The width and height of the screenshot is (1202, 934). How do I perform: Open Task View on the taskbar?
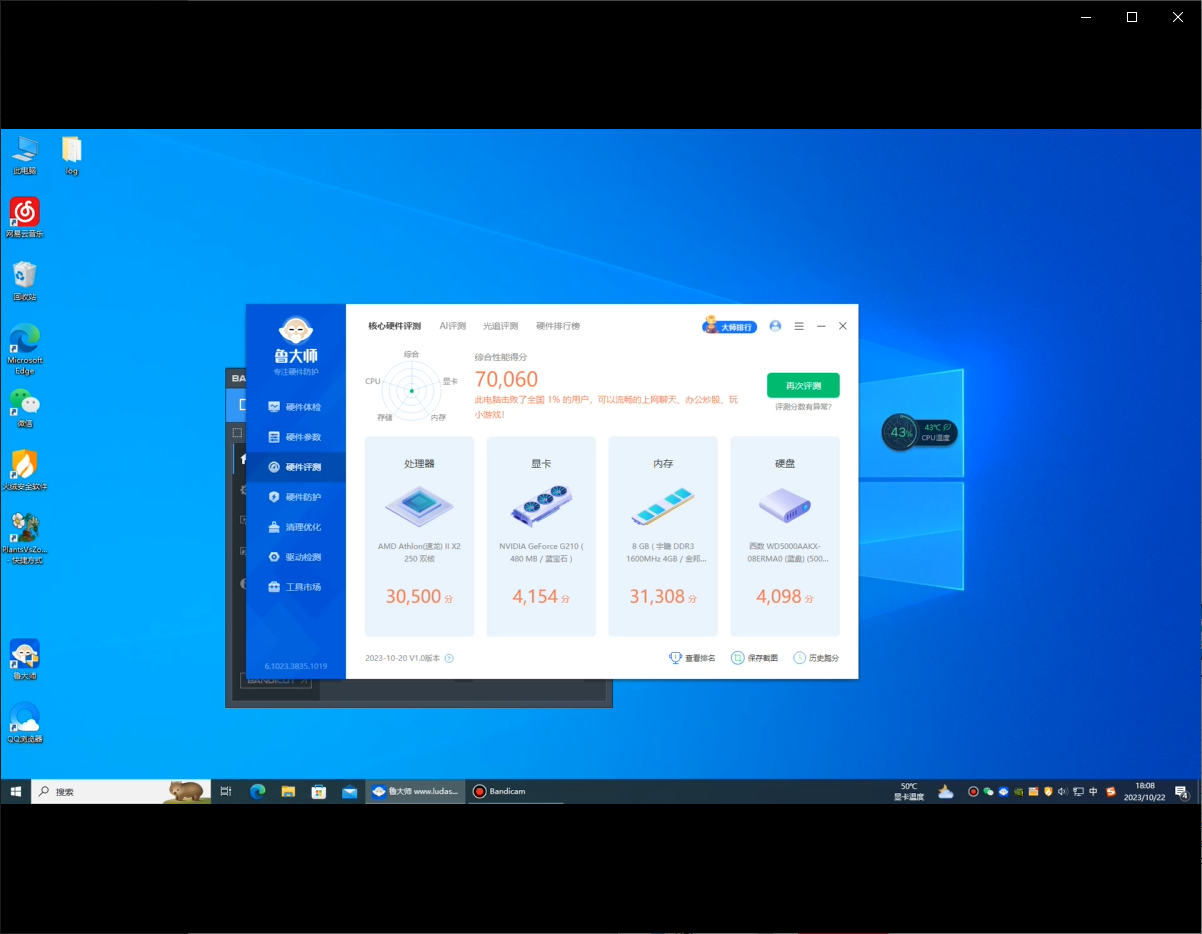click(x=226, y=791)
